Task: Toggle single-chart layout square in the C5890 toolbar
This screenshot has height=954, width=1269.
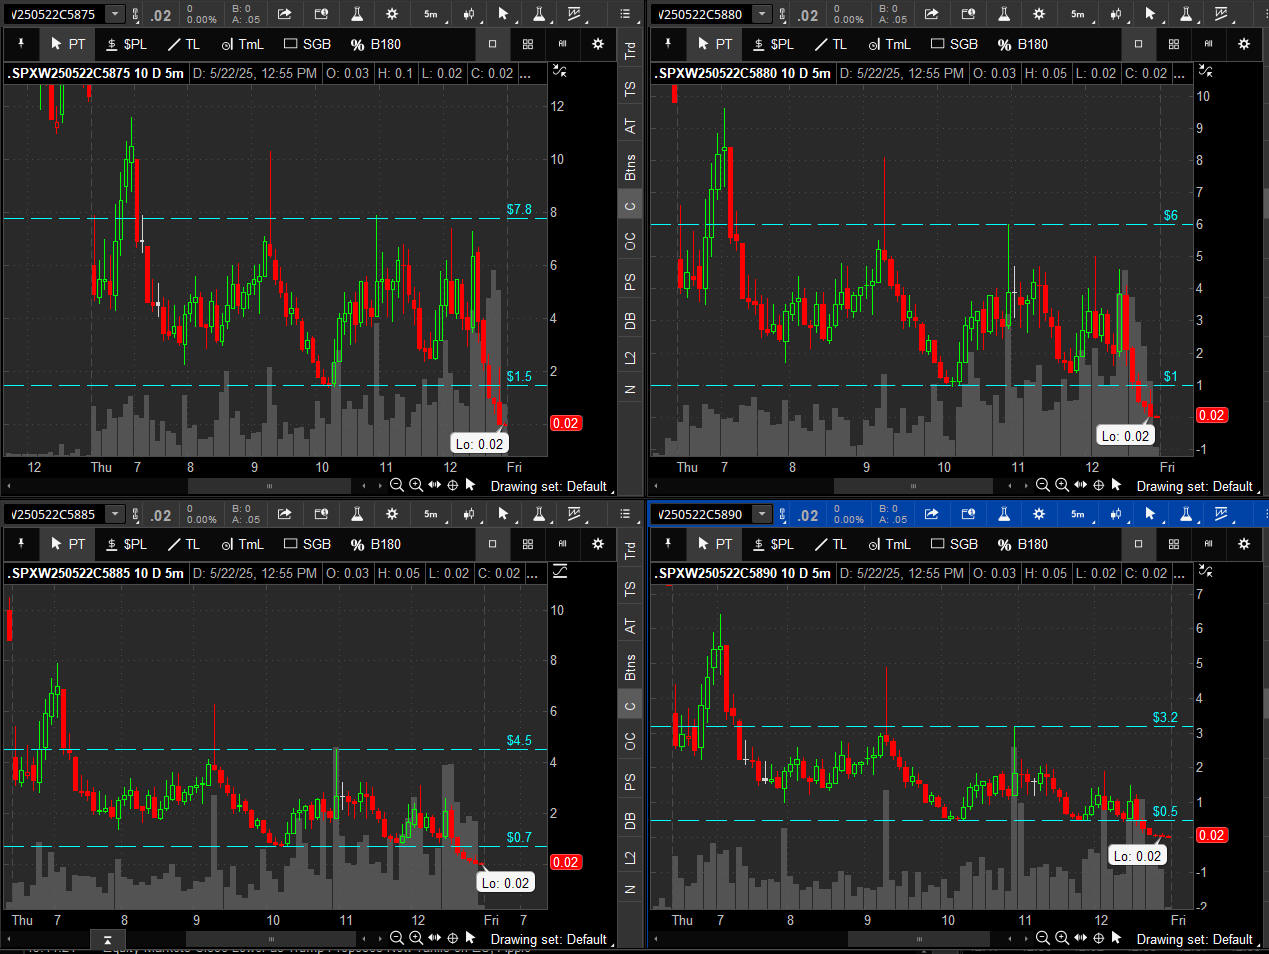Action: coord(1138,544)
